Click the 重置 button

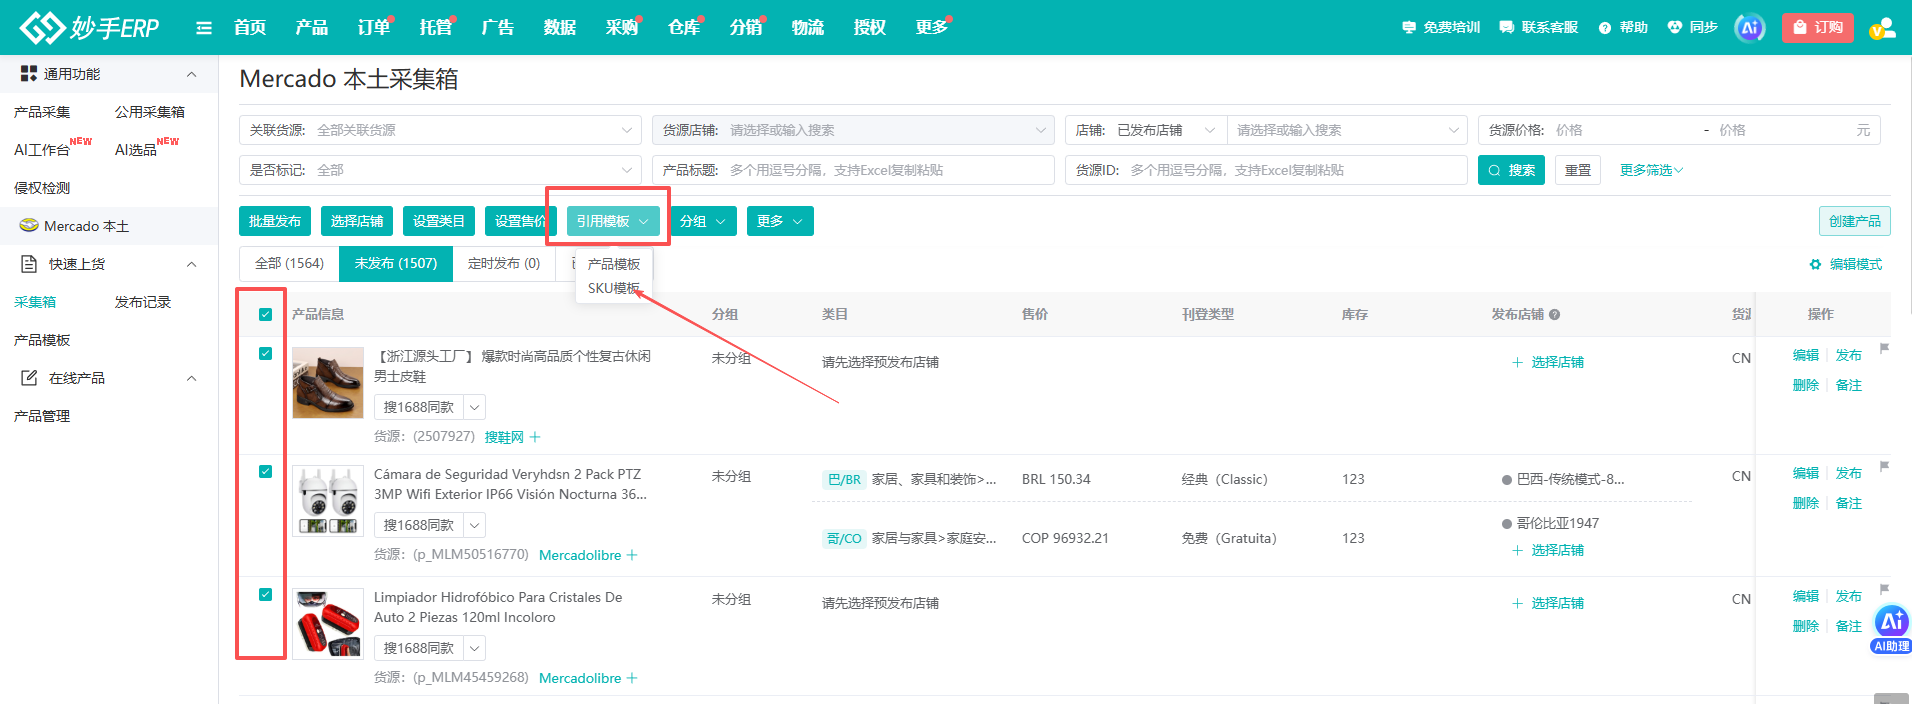[1578, 170]
